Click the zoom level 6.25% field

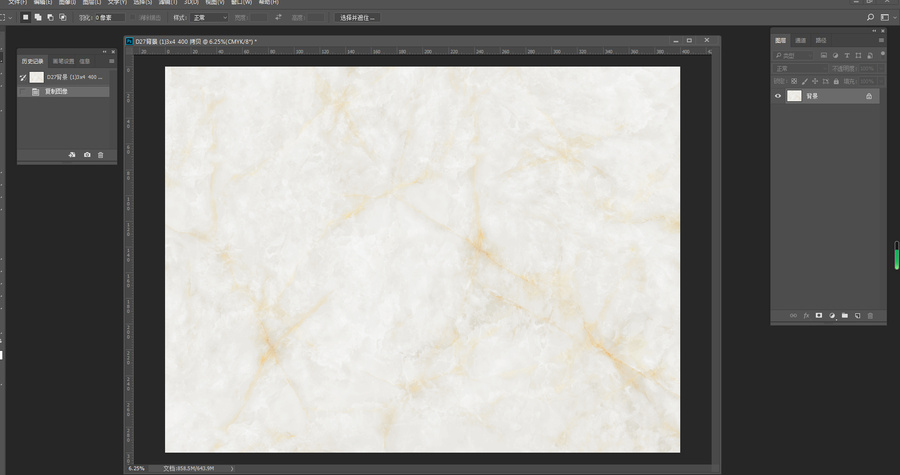click(137, 469)
